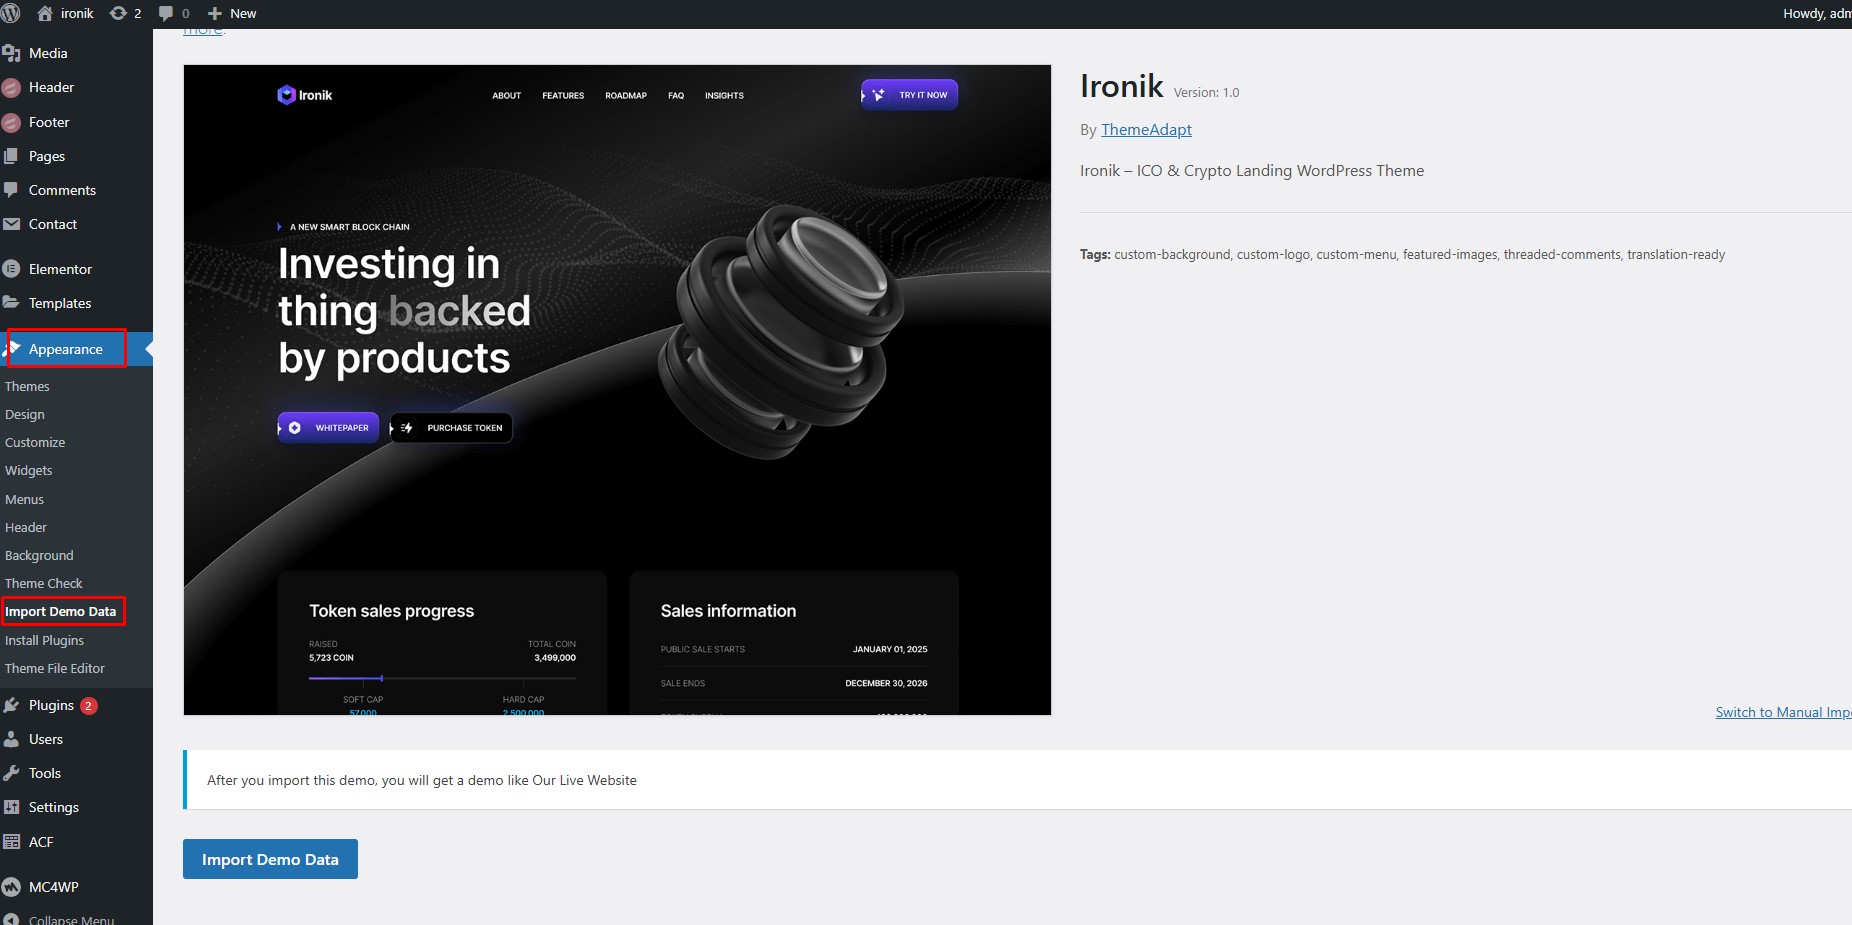Image resolution: width=1852 pixels, height=925 pixels.
Task: Open the Users menu item
Action: click(45, 739)
